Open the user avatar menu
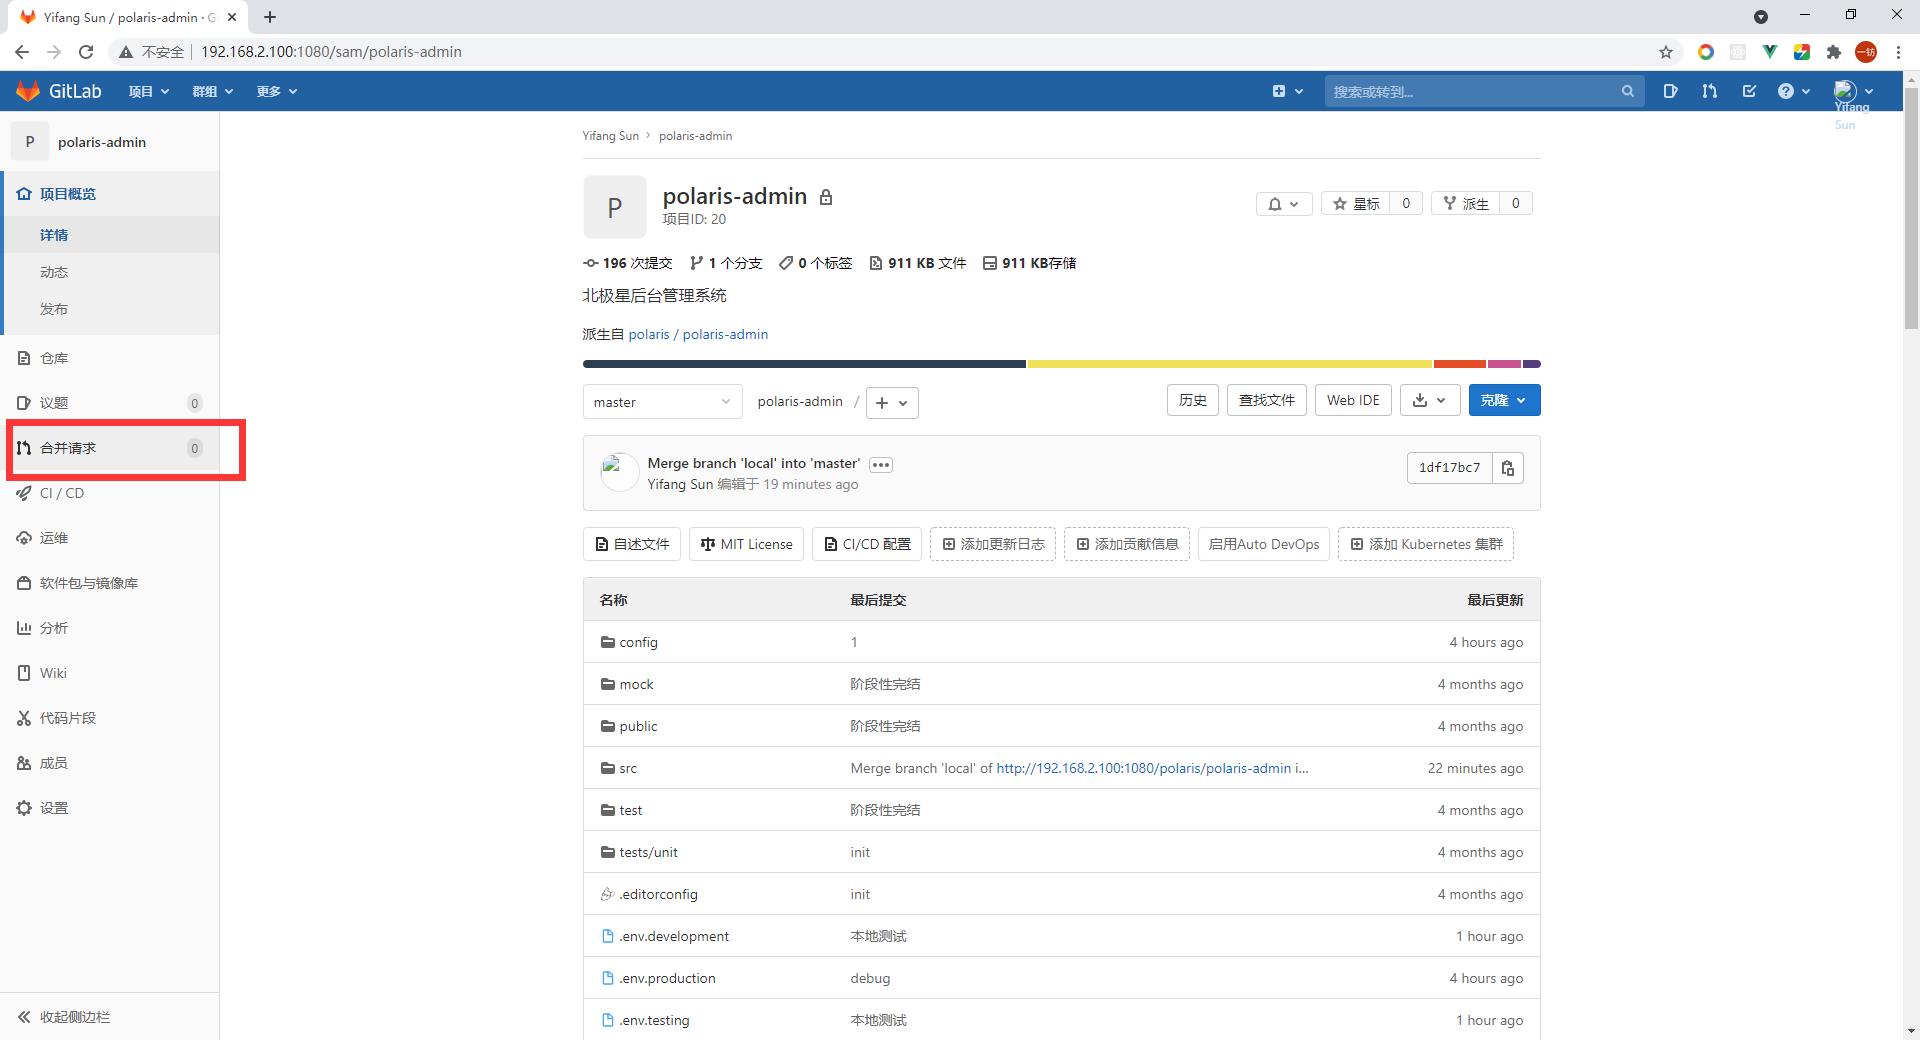Screen dimensions: 1920x1040 (x=1853, y=91)
